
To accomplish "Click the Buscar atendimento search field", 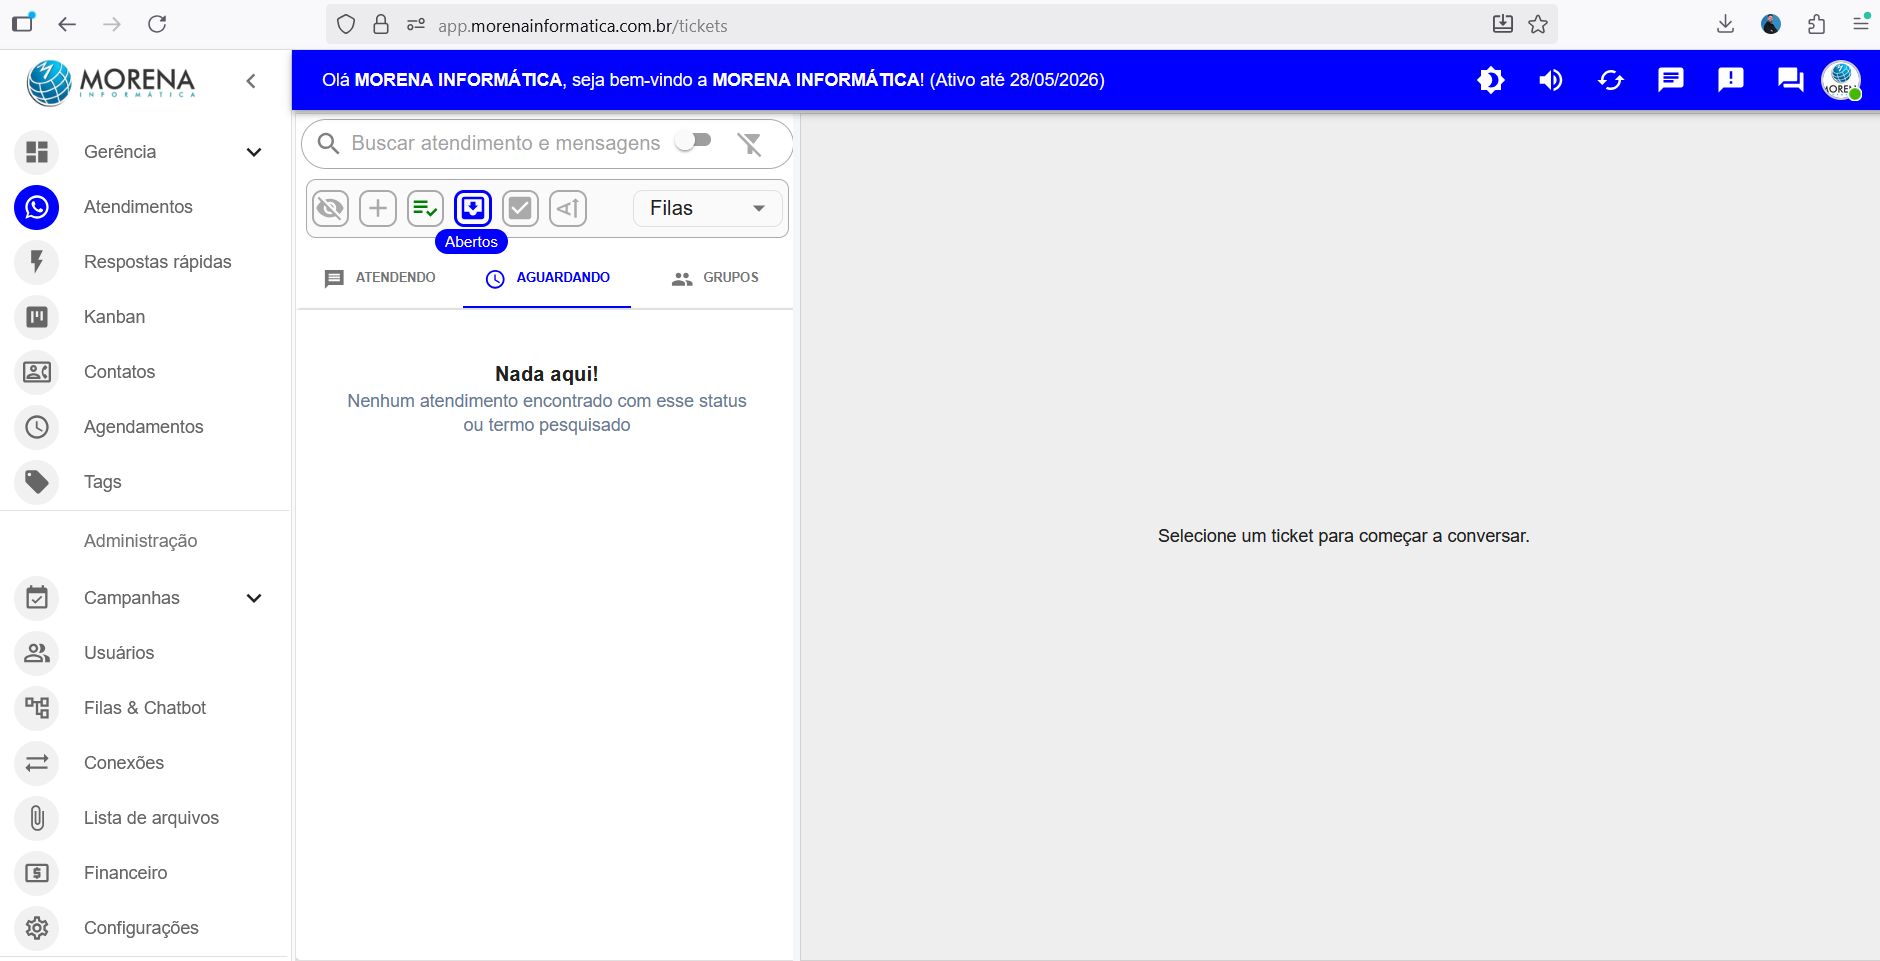I will 505,144.
